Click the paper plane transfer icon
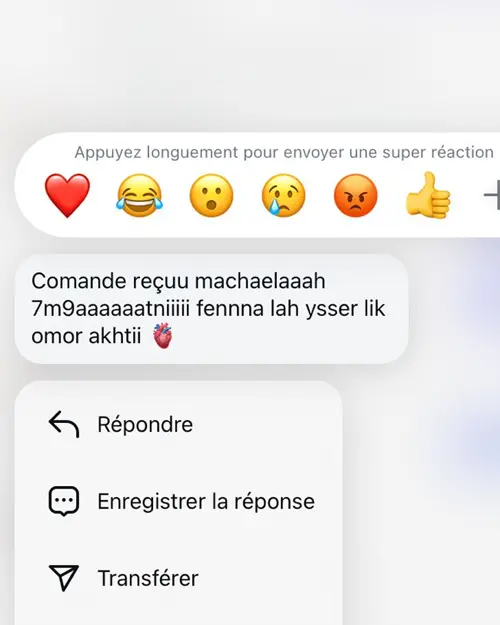The image size is (500, 625). tap(64, 578)
